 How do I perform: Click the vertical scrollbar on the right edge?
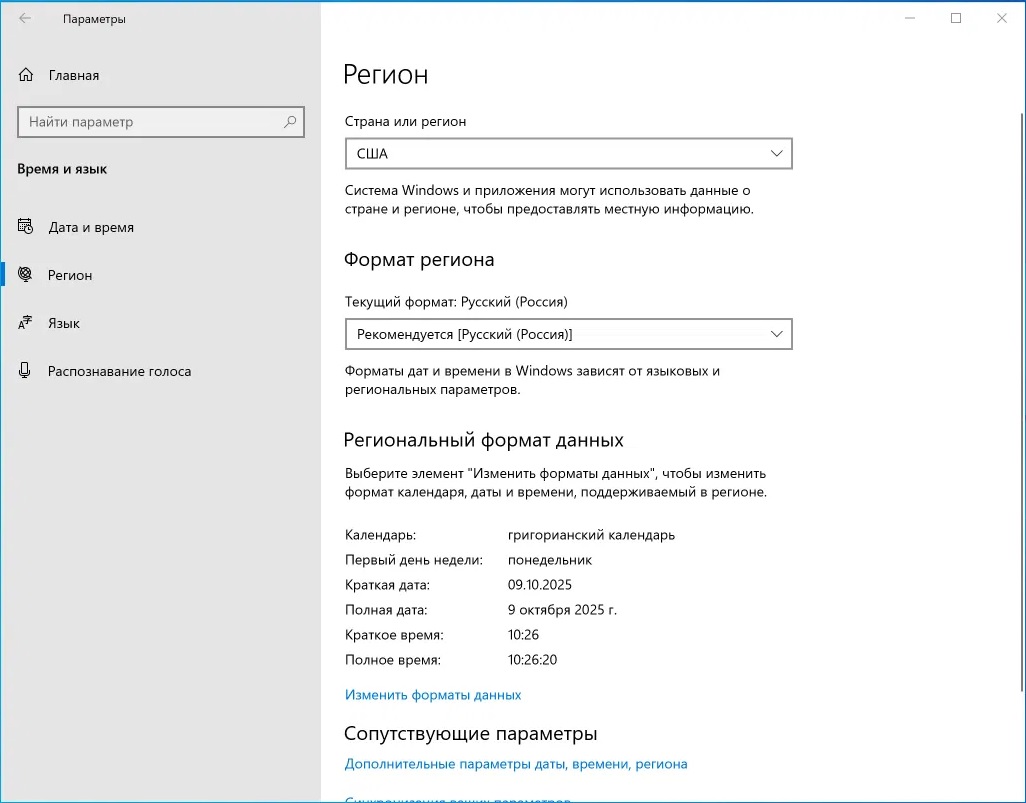pyautogui.click(x=1020, y=400)
